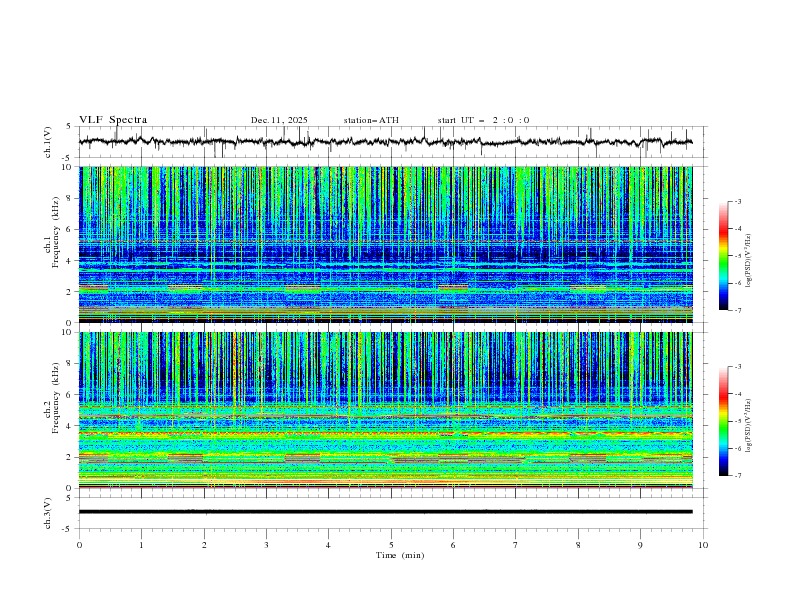Click the ch.2 spectrogram color bar
Screen dimensions: 792x612
pos(724,421)
